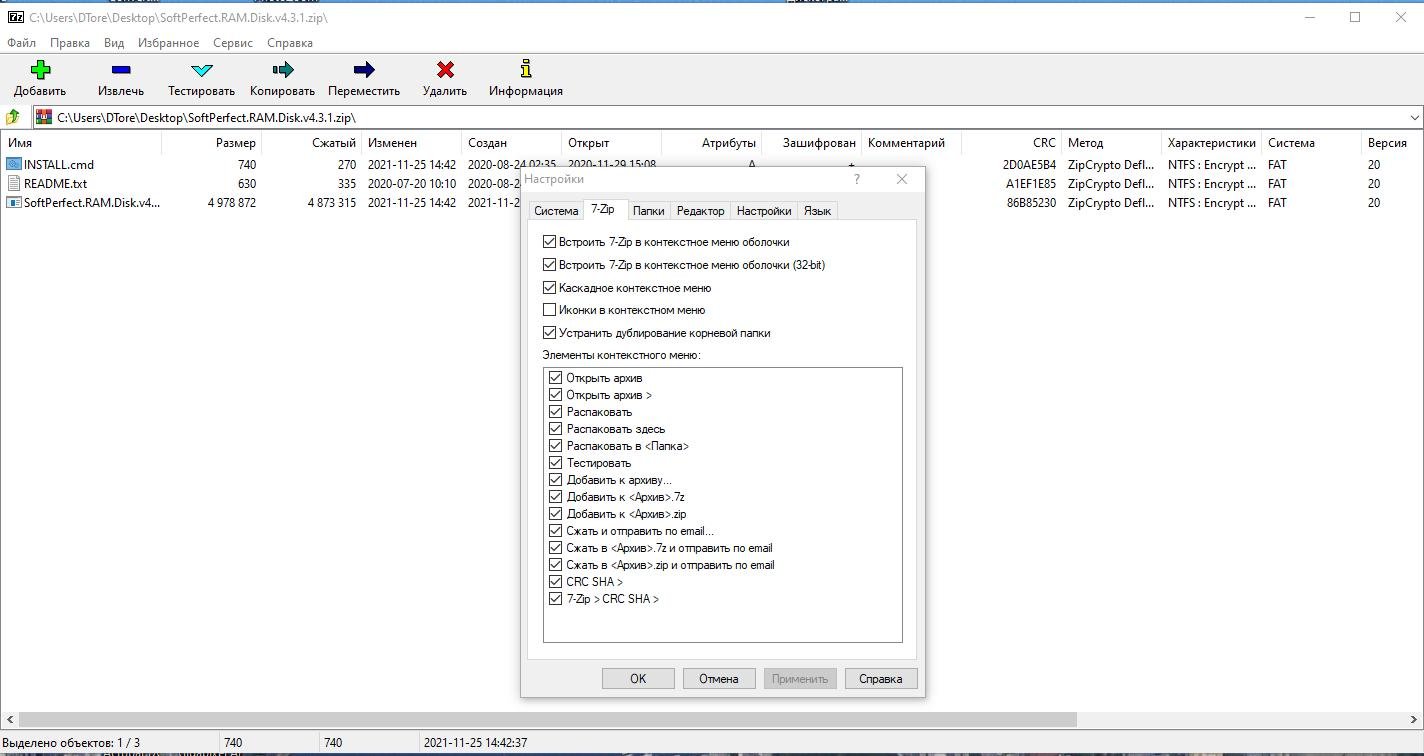Enable Иконки в контекстном меню
1424x756 pixels.
pyautogui.click(x=549, y=310)
